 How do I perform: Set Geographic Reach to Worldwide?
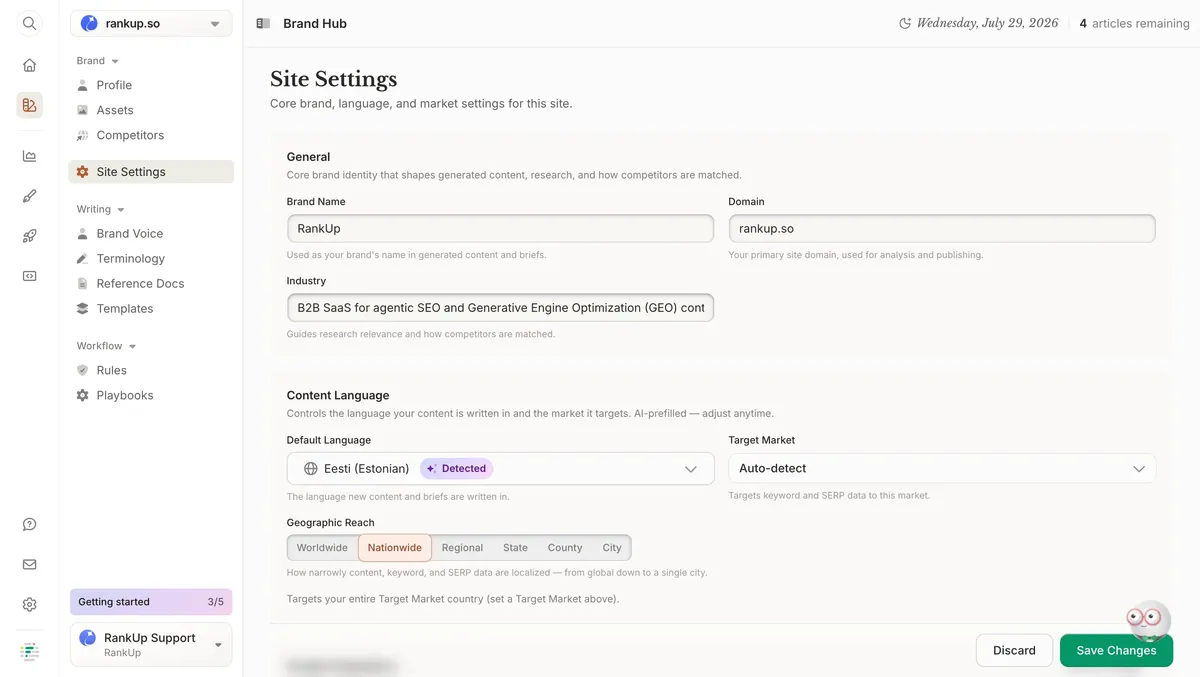322,548
